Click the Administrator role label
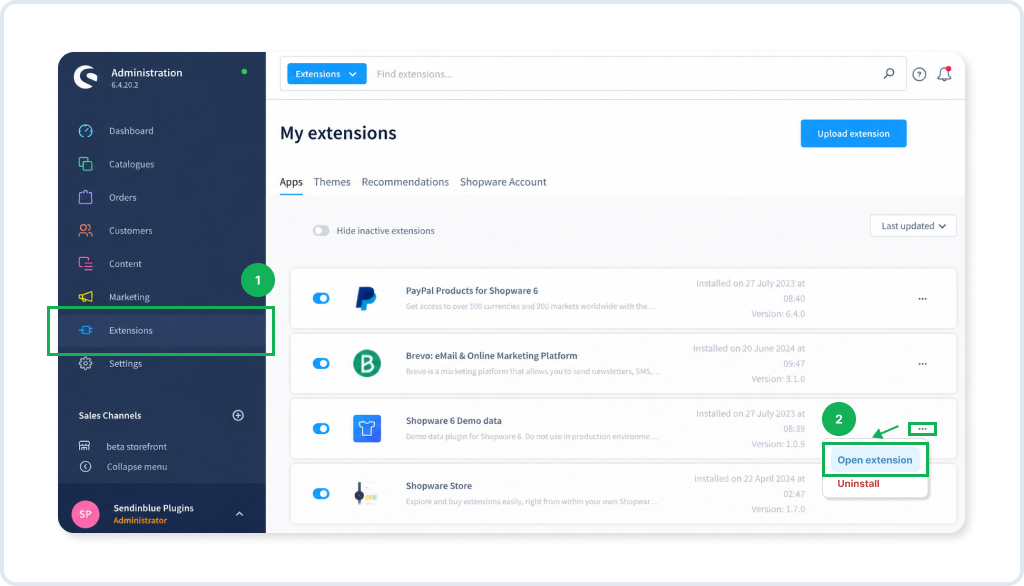The height and width of the screenshot is (586, 1024). [140, 521]
